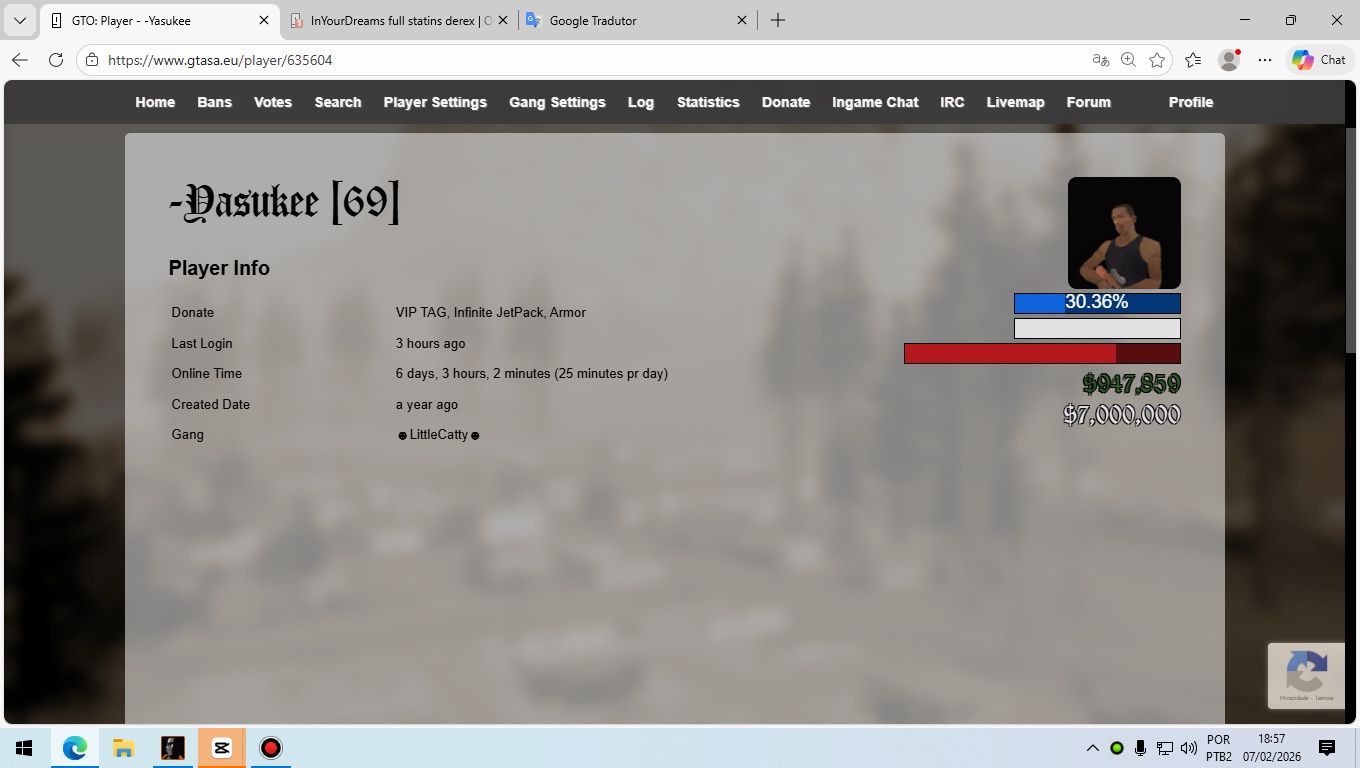Open the zoom magnifier icon in address bar
This screenshot has height=768, width=1360.
coord(1128,60)
